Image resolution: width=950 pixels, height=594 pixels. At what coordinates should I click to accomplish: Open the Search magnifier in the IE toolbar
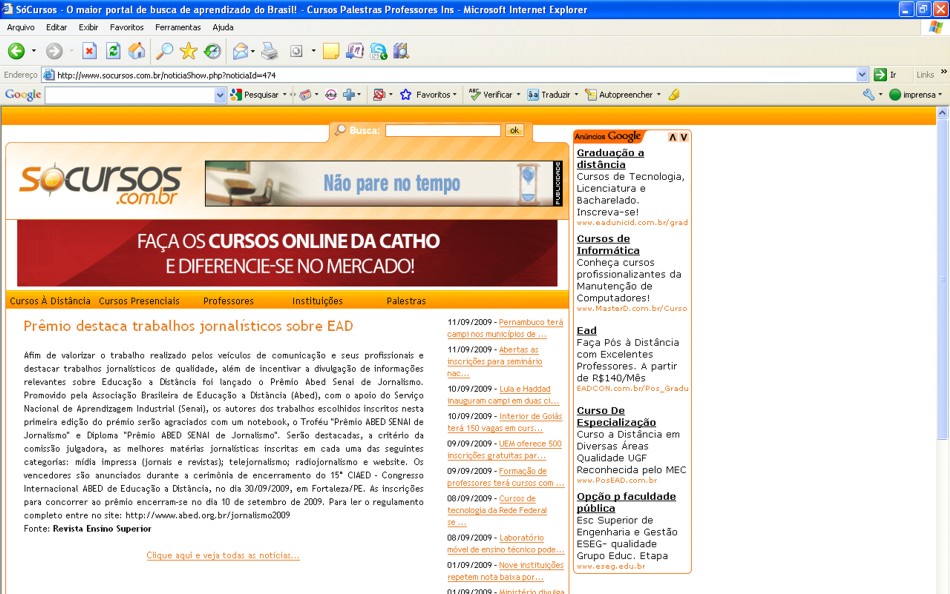tap(164, 51)
